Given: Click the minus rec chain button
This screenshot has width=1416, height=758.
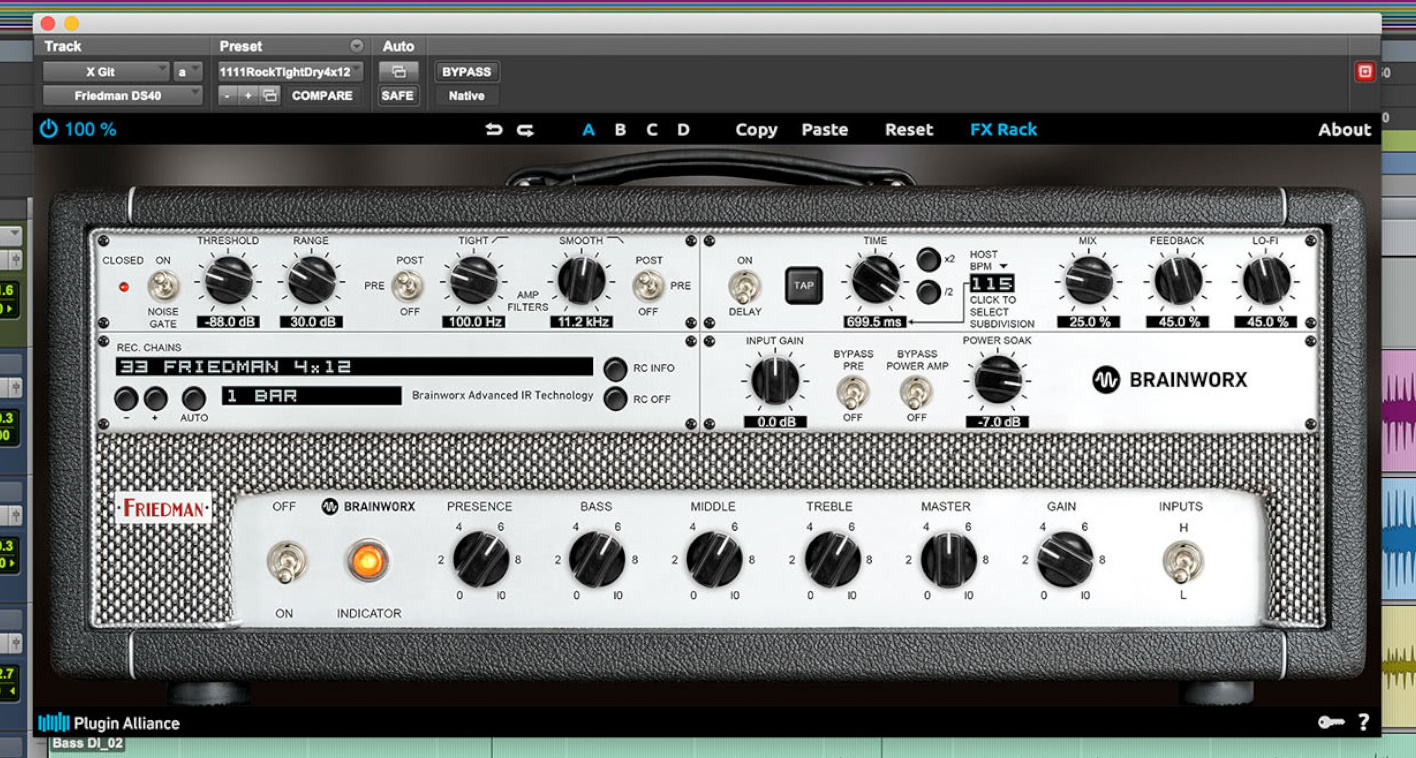Looking at the screenshot, I should (126, 399).
